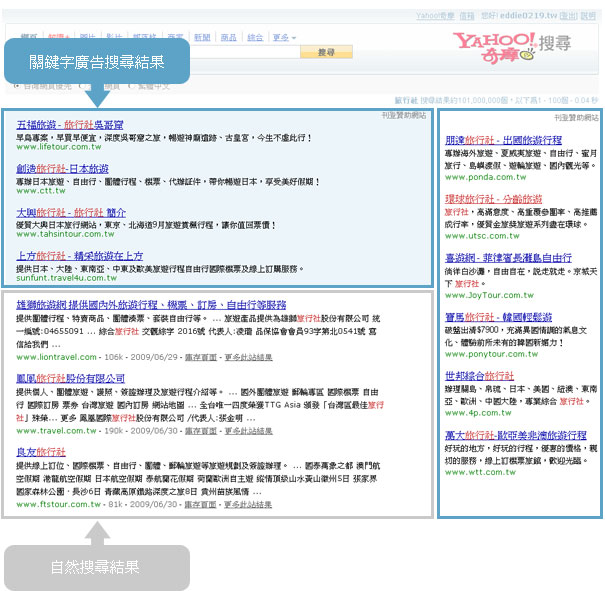This screenshot has height=591, width=605.
Task: Open 更多此站結果 for ftstour.com.tw
Action: [x=248, y=504]
